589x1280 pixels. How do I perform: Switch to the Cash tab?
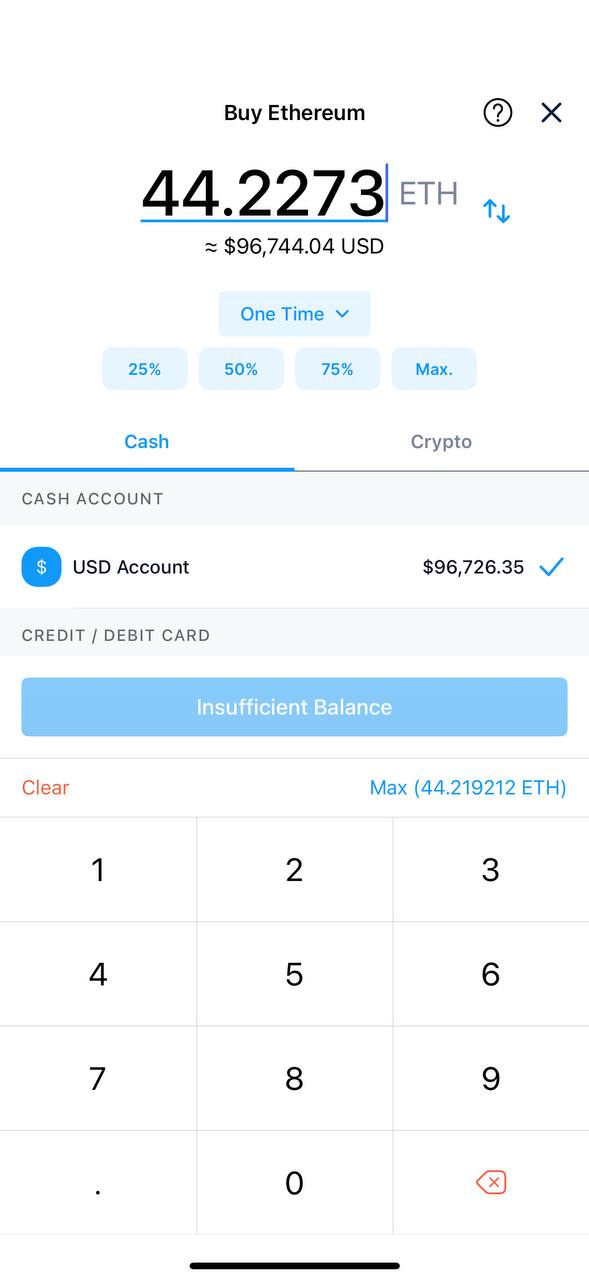[147, 442]
